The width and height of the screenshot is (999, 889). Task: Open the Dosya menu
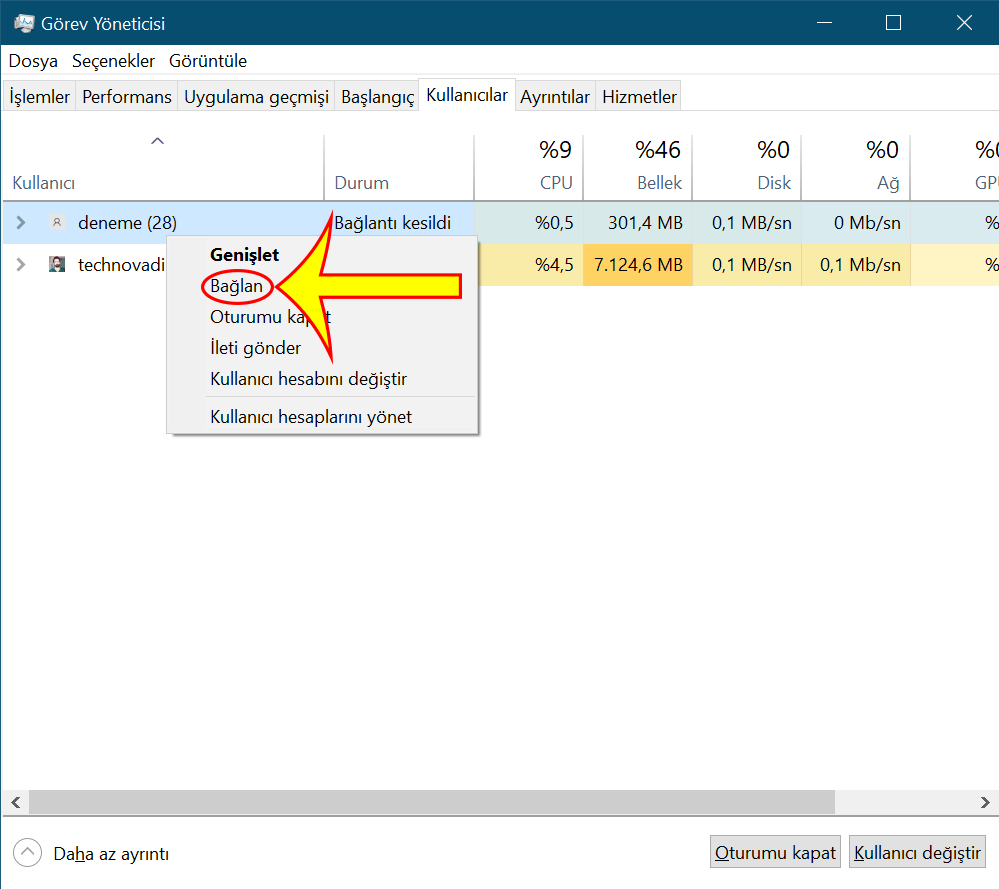[32, 60]
